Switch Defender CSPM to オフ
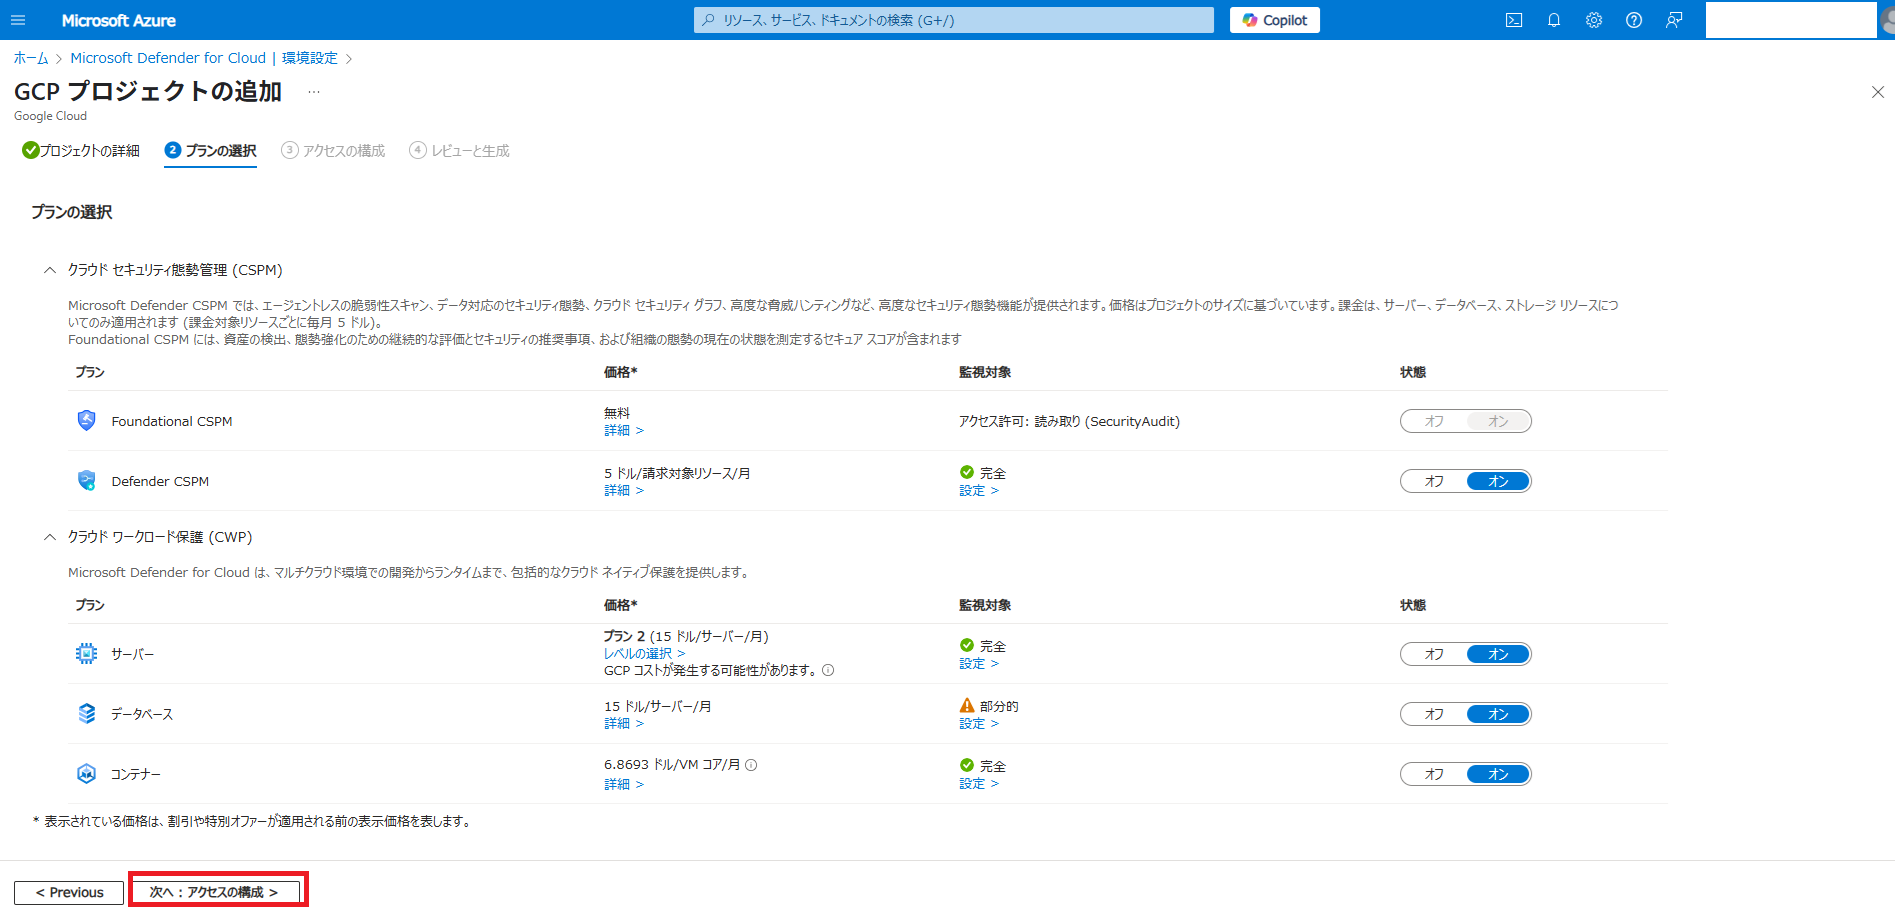1895x913 pixels. pyautogui.click(x=1434, y=481)
